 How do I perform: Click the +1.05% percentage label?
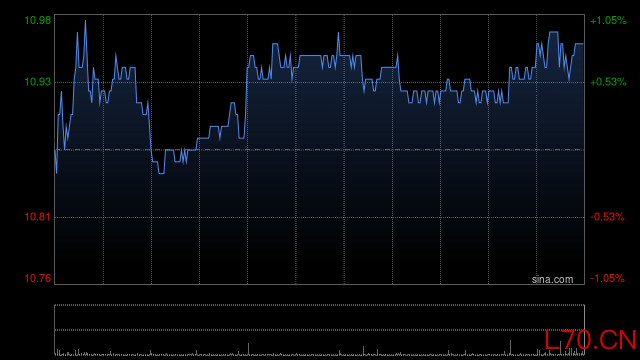(x=608, y=20)
